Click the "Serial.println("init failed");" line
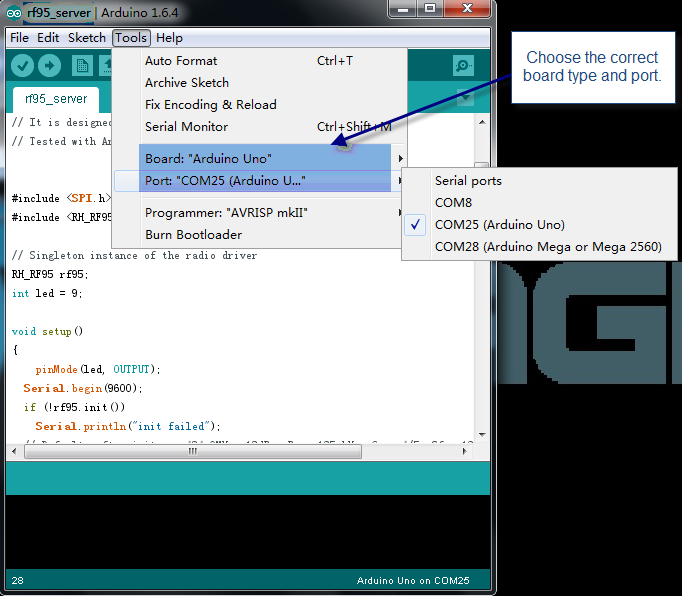 click(128, 426)
